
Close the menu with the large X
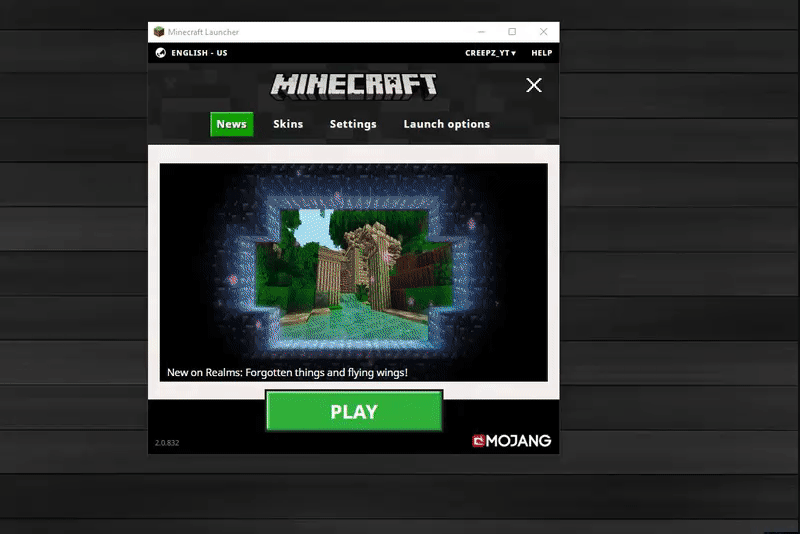click(x=534, y=85)
